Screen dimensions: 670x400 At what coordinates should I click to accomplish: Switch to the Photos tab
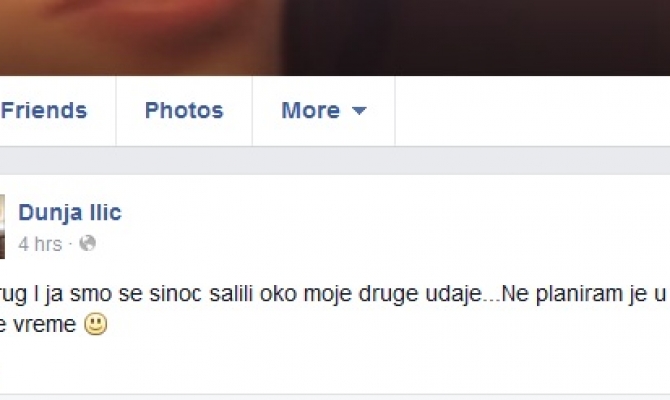pos(184,111)
